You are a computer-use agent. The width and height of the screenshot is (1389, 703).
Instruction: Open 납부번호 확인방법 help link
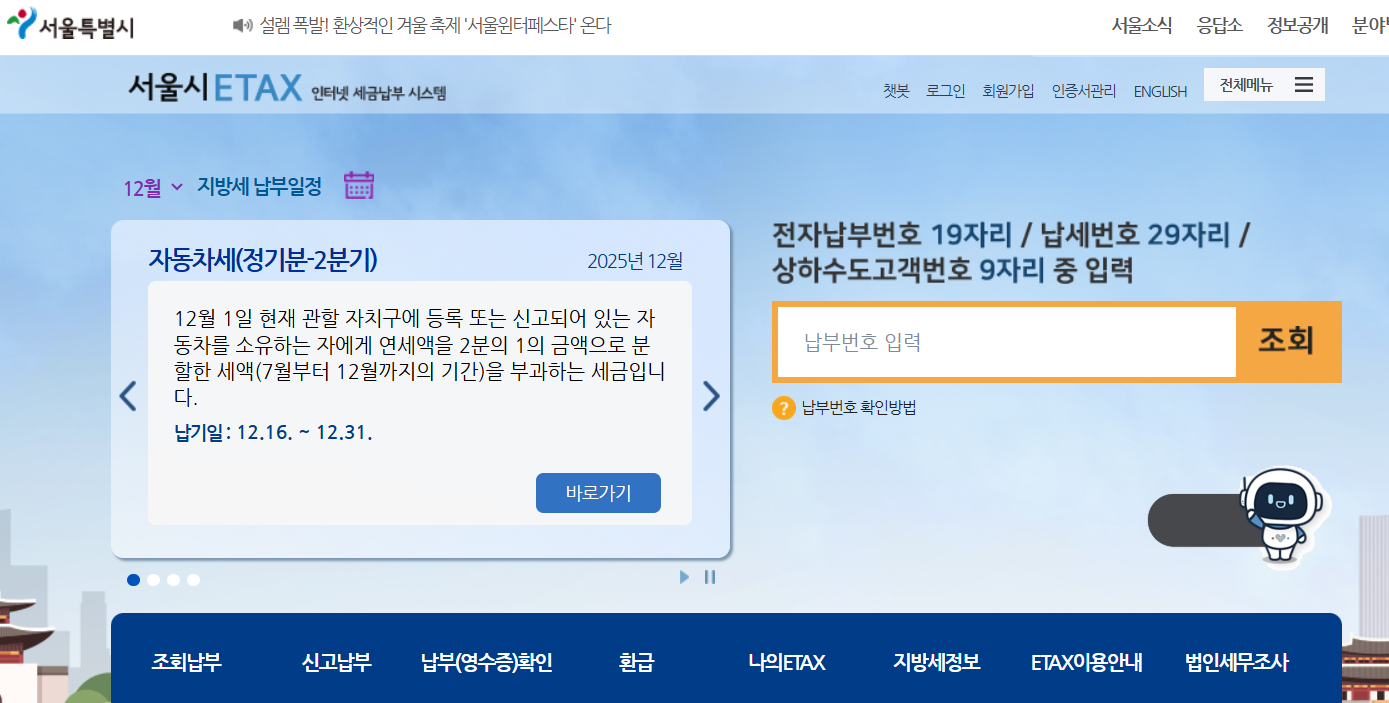pos(859,408)
